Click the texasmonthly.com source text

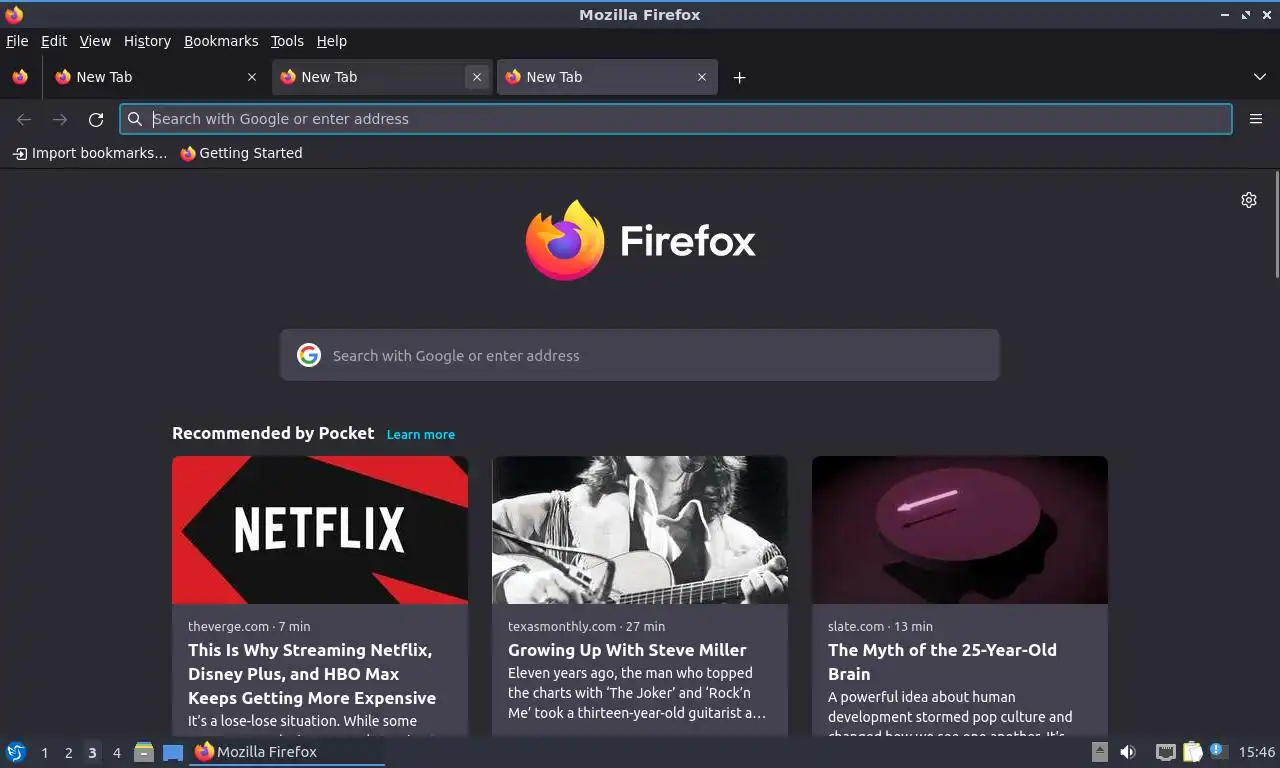(x=562, y=626)
